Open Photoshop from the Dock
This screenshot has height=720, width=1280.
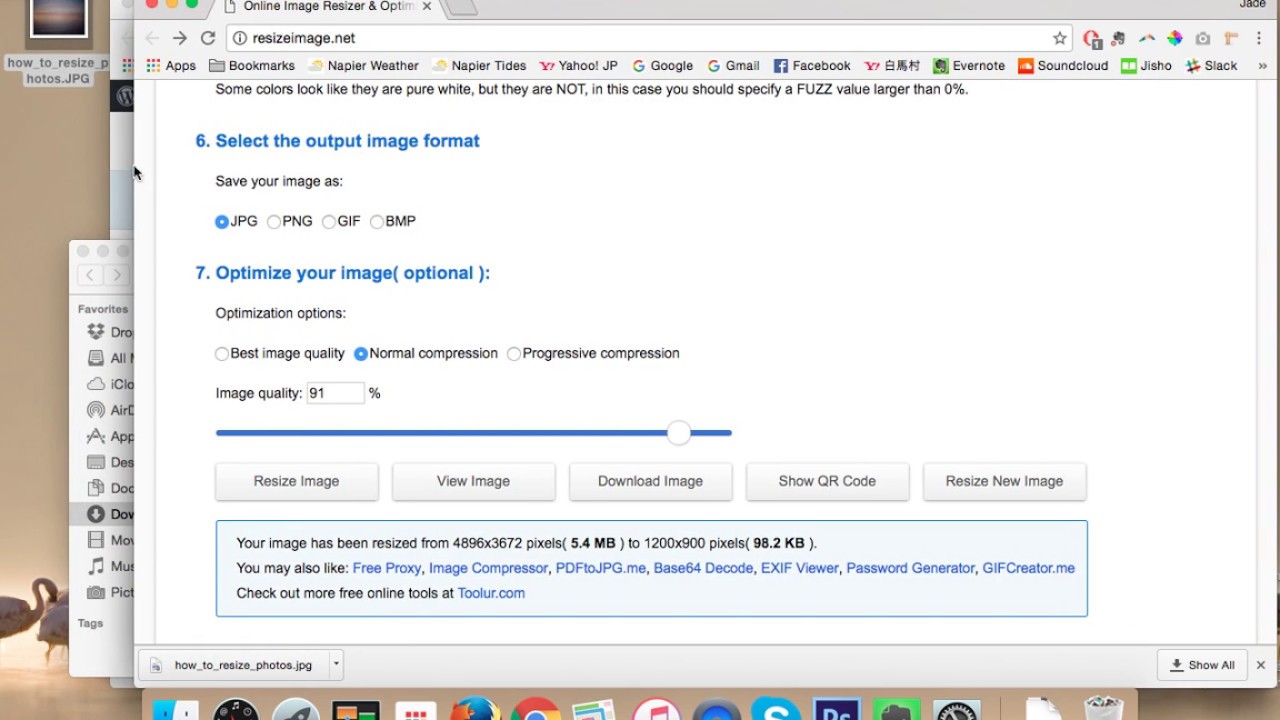tap(836, 709)
